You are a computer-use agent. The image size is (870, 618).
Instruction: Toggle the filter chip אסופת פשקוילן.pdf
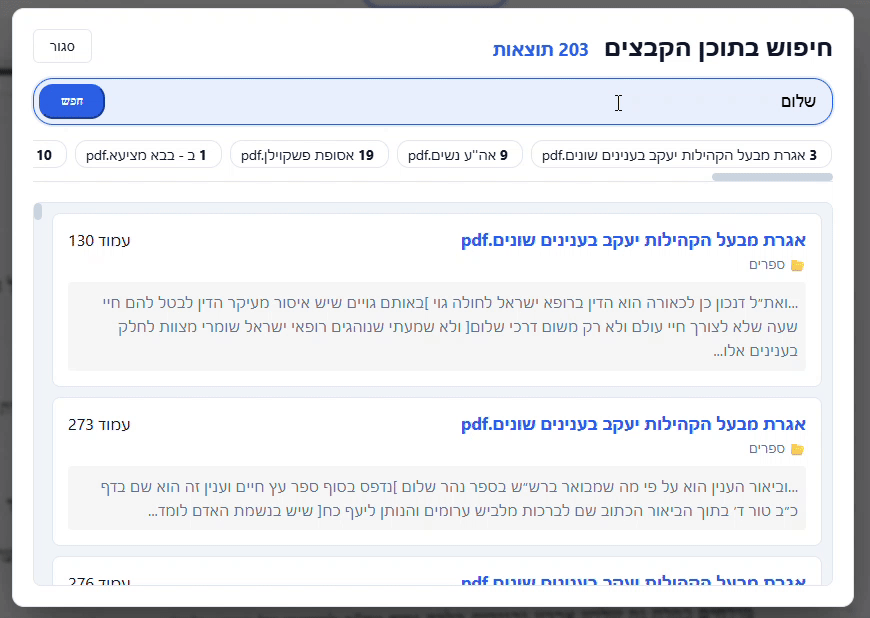tap(309, 155)
